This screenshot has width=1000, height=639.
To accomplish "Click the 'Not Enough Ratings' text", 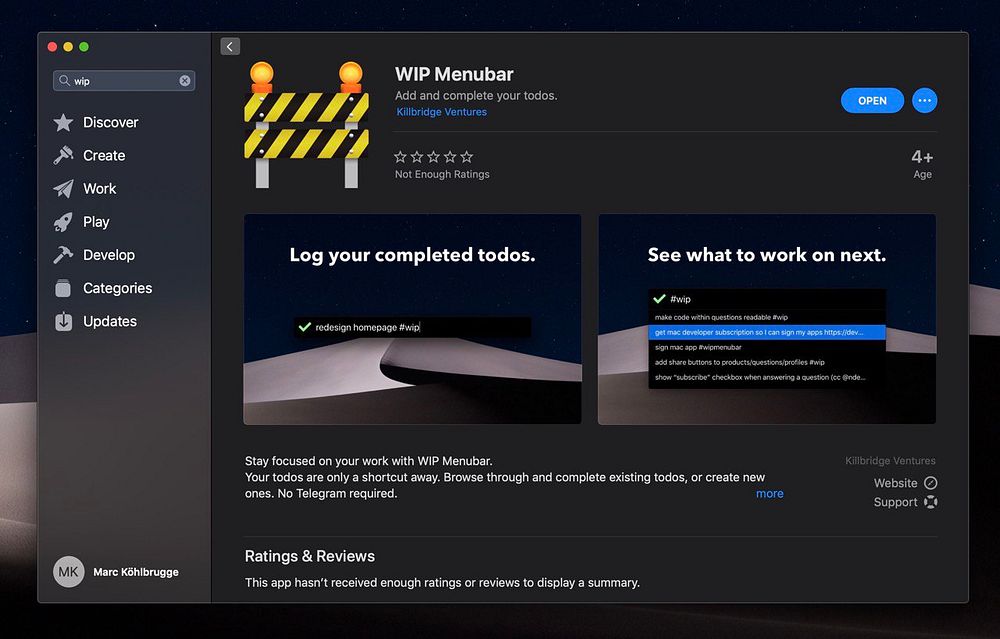I will coord(442,174).
